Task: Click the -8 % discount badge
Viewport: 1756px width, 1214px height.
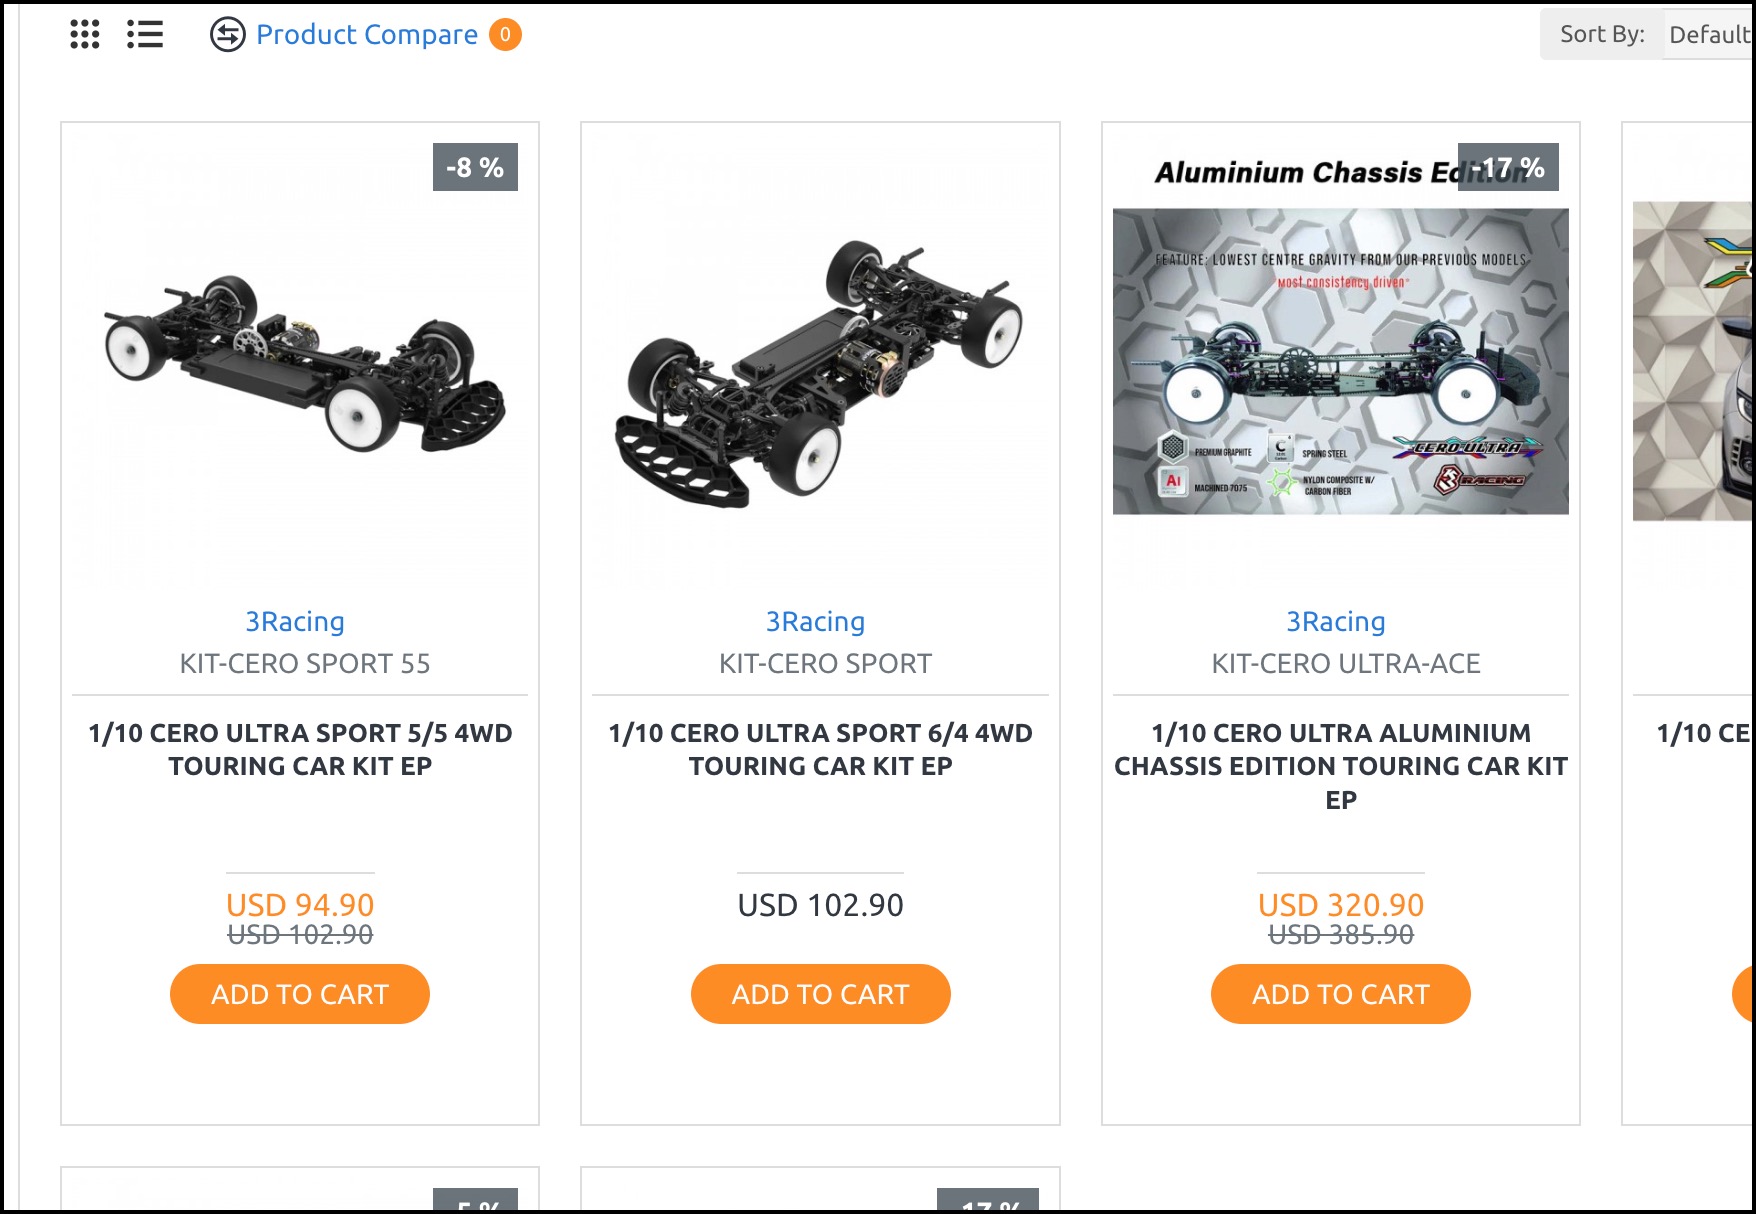Action: tap(475, 167)
